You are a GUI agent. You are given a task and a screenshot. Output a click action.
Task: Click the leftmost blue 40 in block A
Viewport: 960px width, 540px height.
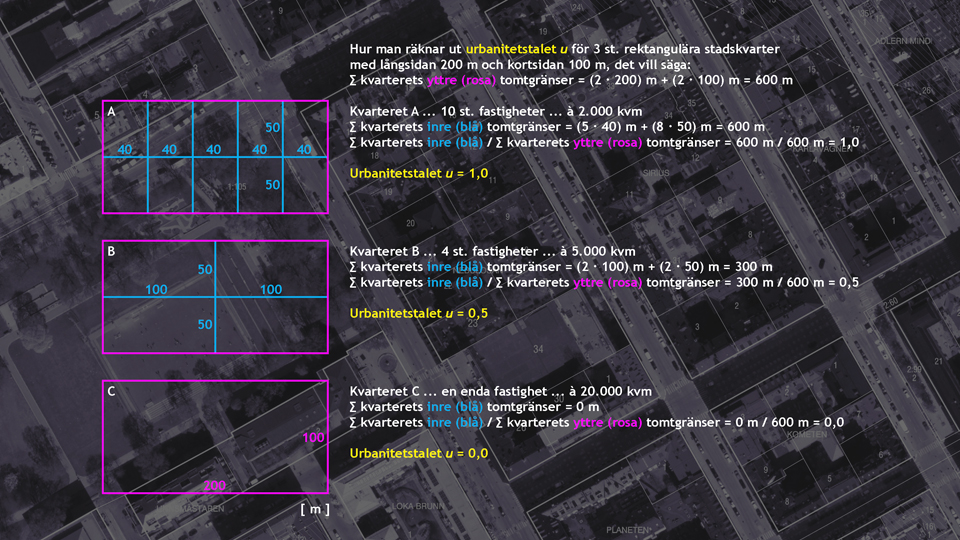pos(125,150)
